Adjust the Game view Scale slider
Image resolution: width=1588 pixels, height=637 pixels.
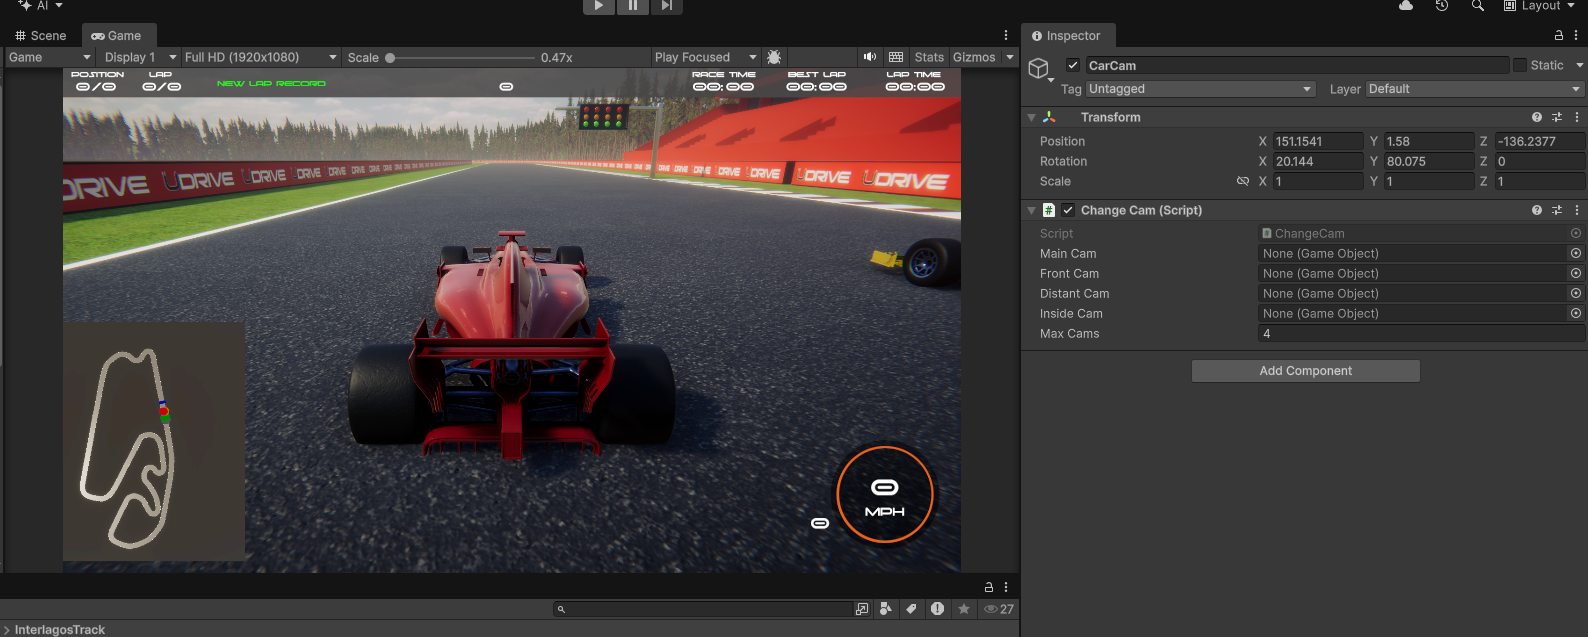click(460, 58)
